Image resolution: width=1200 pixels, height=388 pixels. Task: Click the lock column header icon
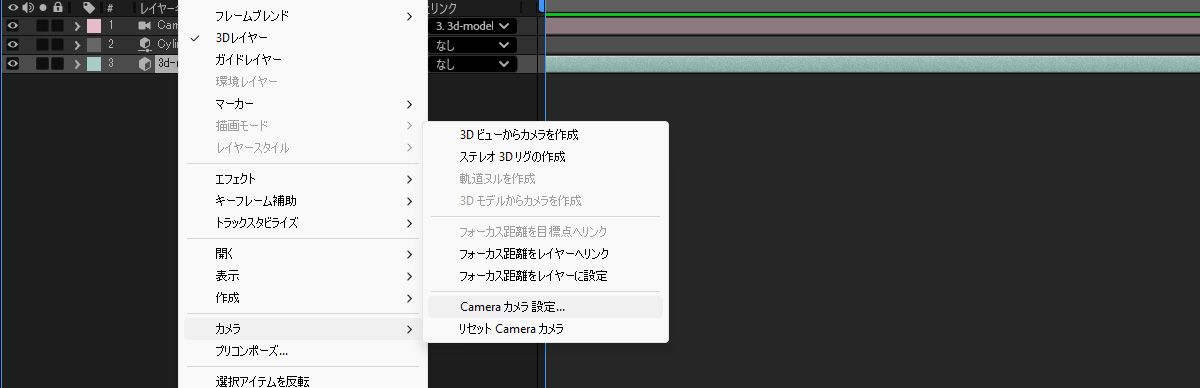(x=58, y=7)
